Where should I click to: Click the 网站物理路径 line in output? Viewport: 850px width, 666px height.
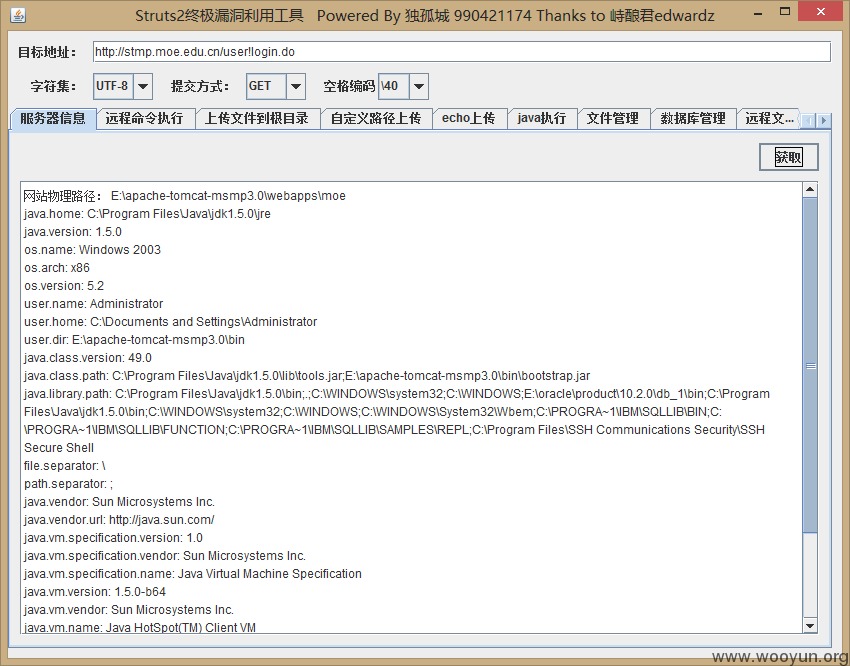pos(185,196)
